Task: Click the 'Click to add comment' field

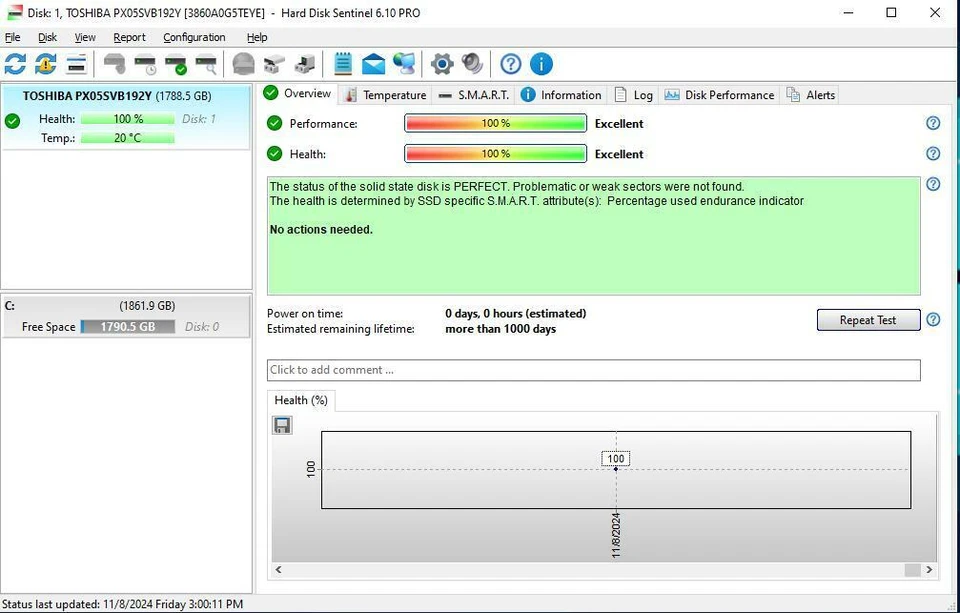Action: pyautogui.click(x=594, y=370)
